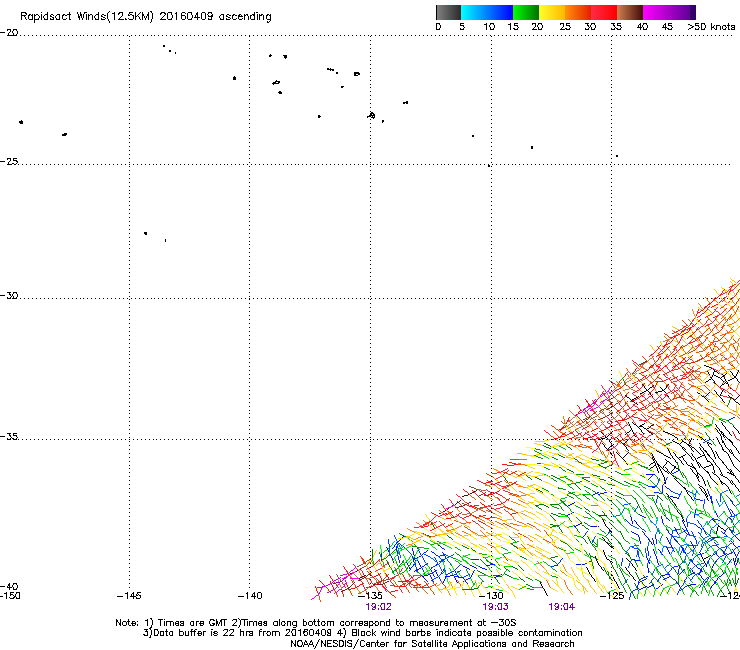Click the -145 longitude axis label
The height and width of the screenshot is (650, 740).
point(129,596)
